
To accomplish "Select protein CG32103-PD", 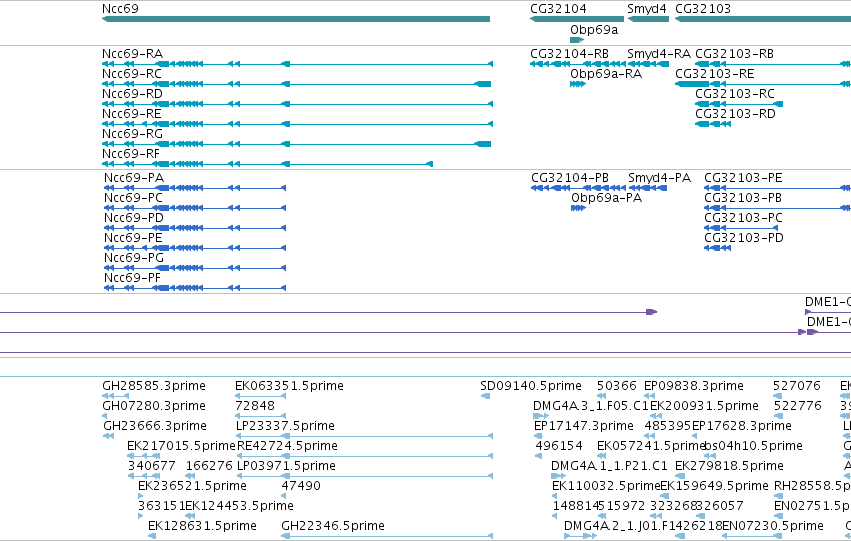I will 717,249.
